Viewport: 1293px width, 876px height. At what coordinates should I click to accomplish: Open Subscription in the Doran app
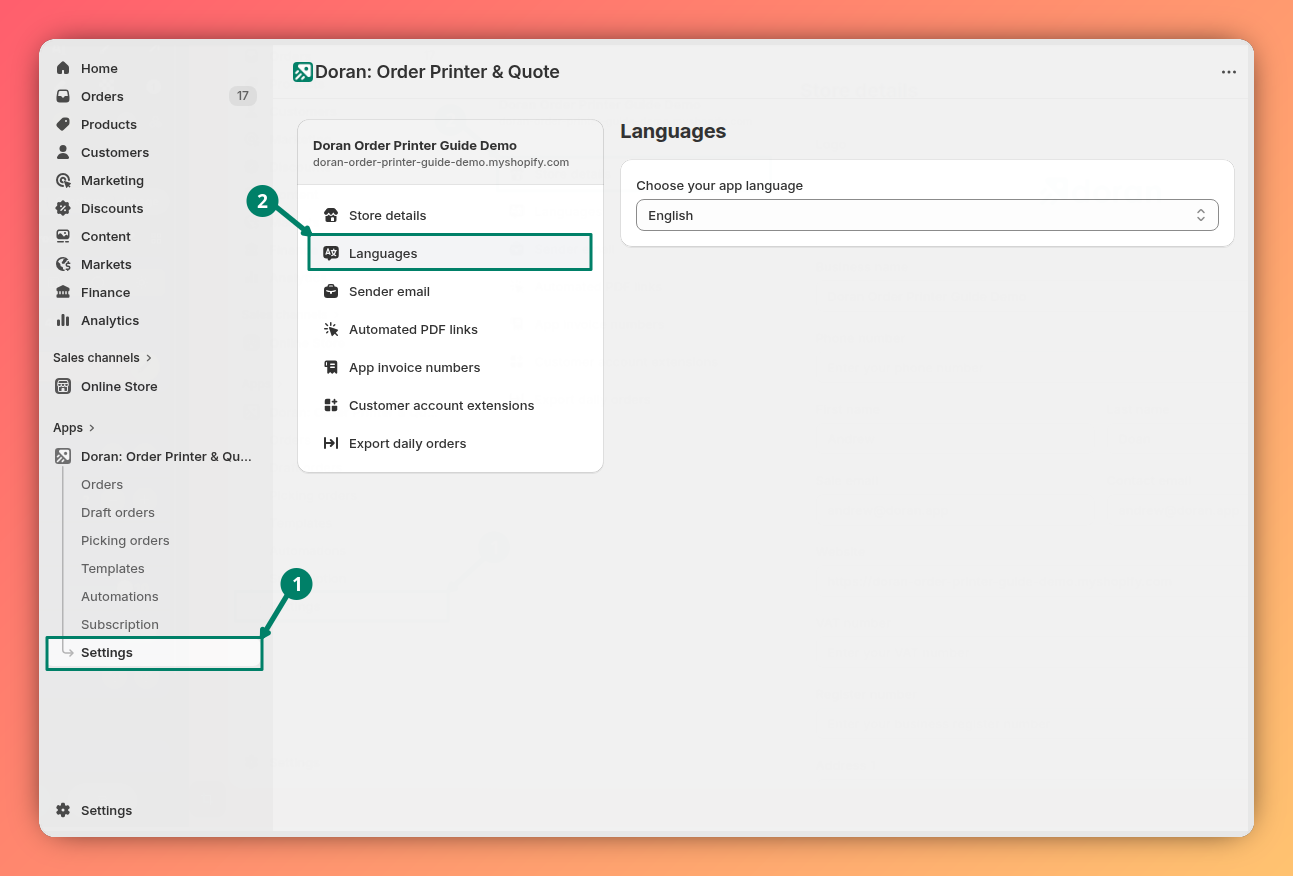[120, 624]
